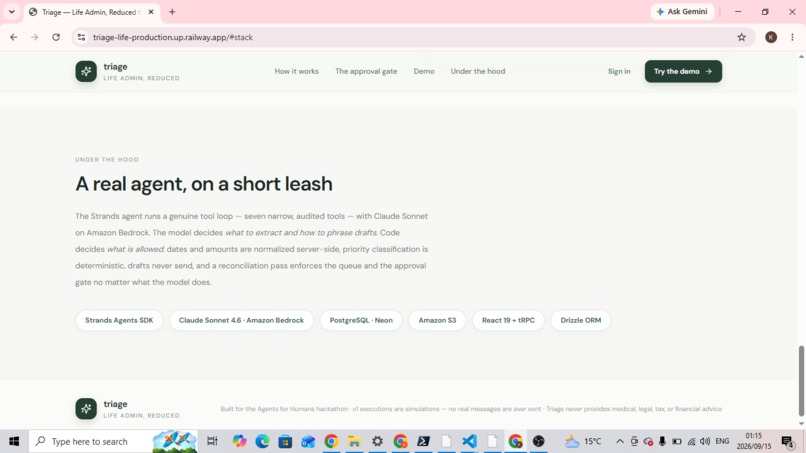Navigate to The approval gate section
Viewport: 806px width, 453px height.
[366, 71]
